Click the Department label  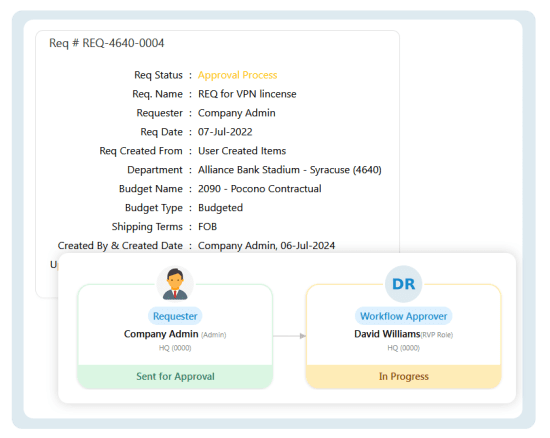point(155,170)
